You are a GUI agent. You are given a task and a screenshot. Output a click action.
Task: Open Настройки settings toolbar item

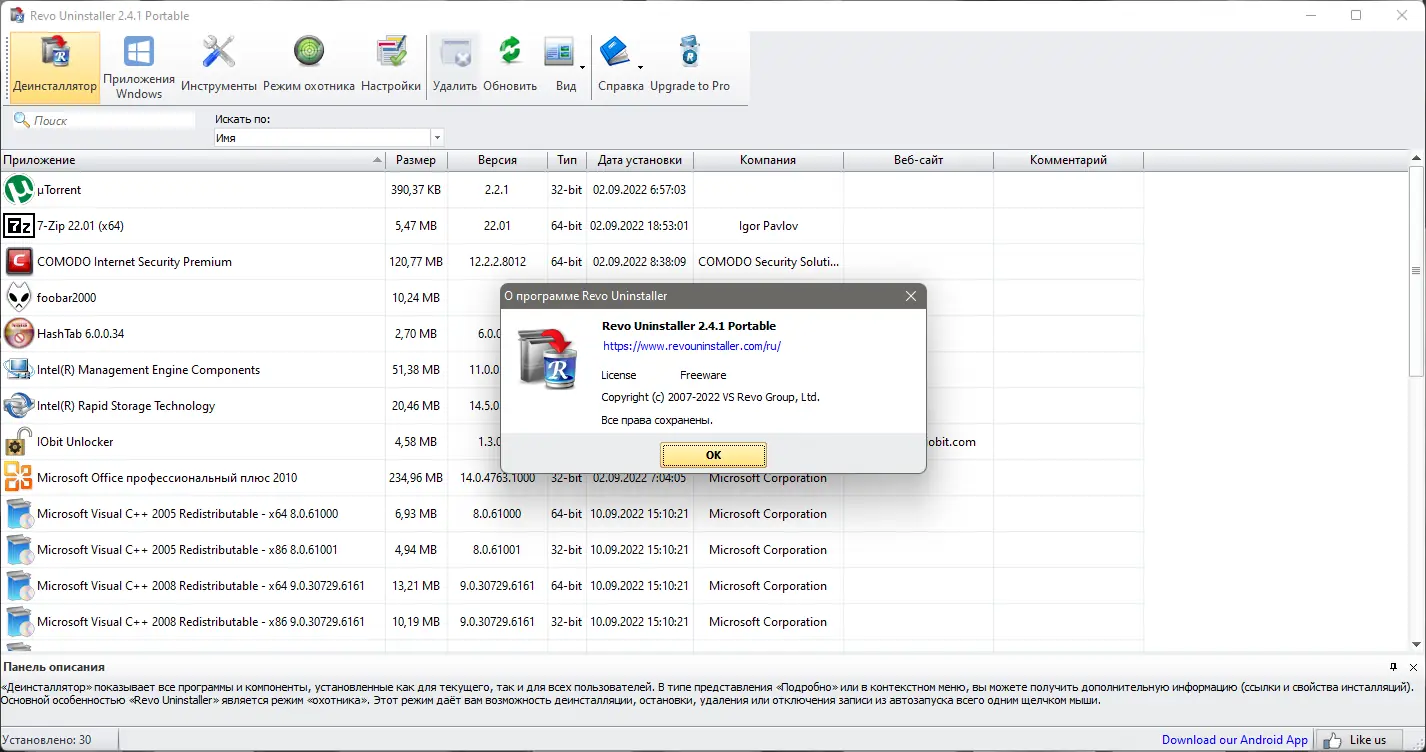391,67
